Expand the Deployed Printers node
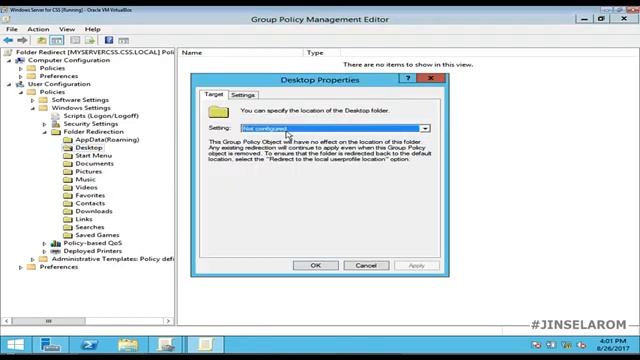 tap(44, 251)
